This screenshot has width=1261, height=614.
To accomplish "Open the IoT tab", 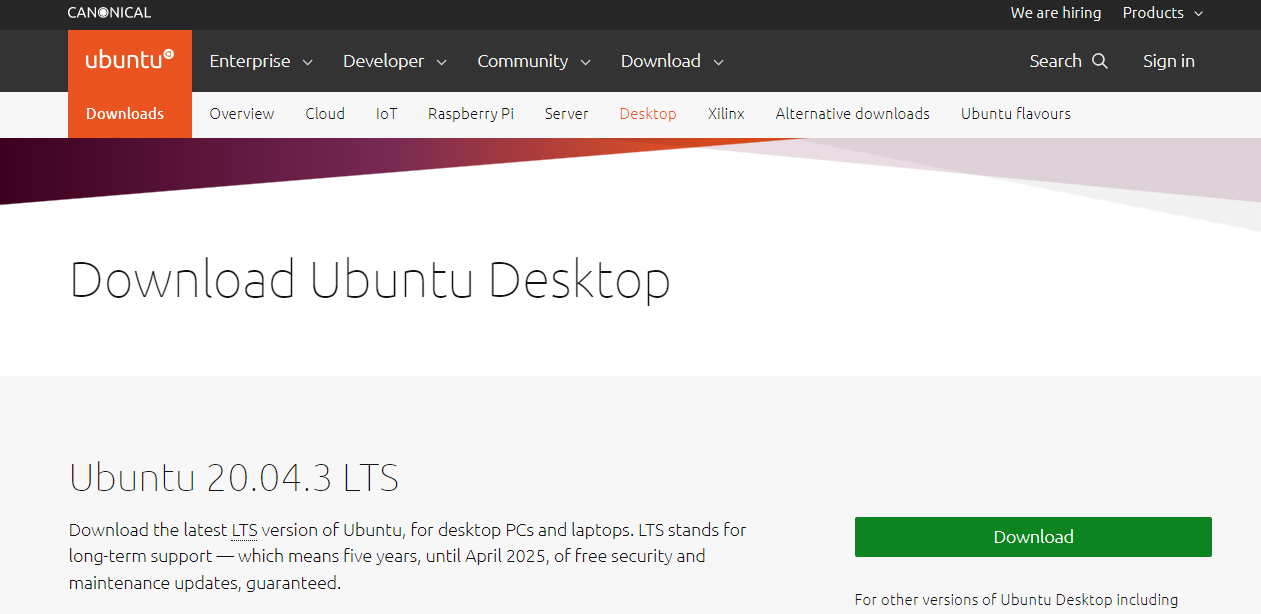I will pyautogui.click(x=387, y=114).
